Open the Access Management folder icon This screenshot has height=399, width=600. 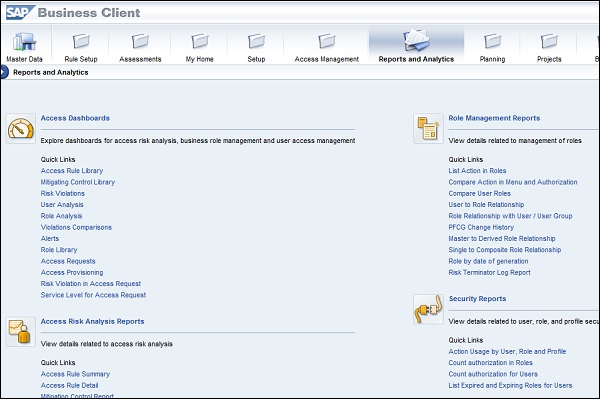click(327, 41)
